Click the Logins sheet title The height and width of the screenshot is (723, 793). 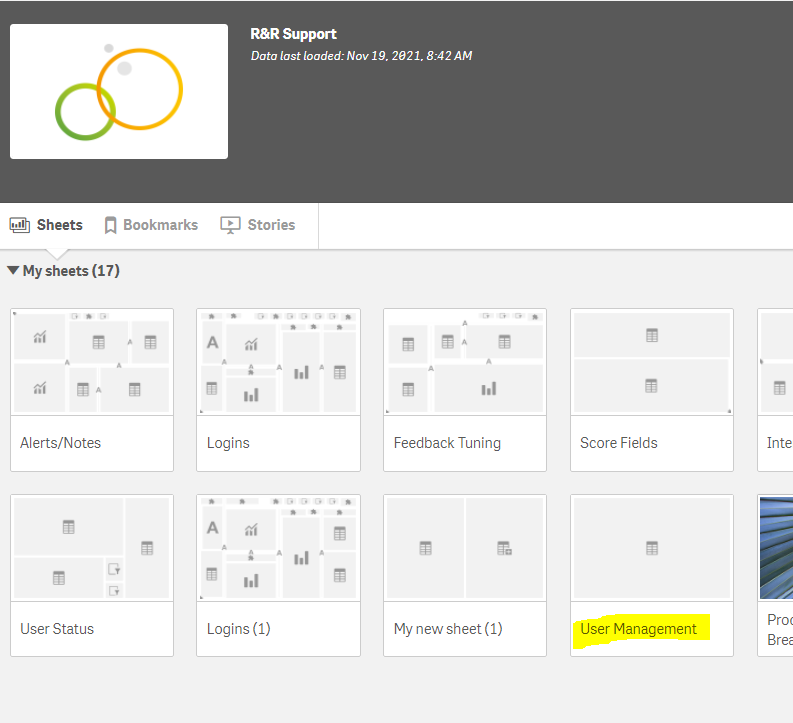coord(228,443)
